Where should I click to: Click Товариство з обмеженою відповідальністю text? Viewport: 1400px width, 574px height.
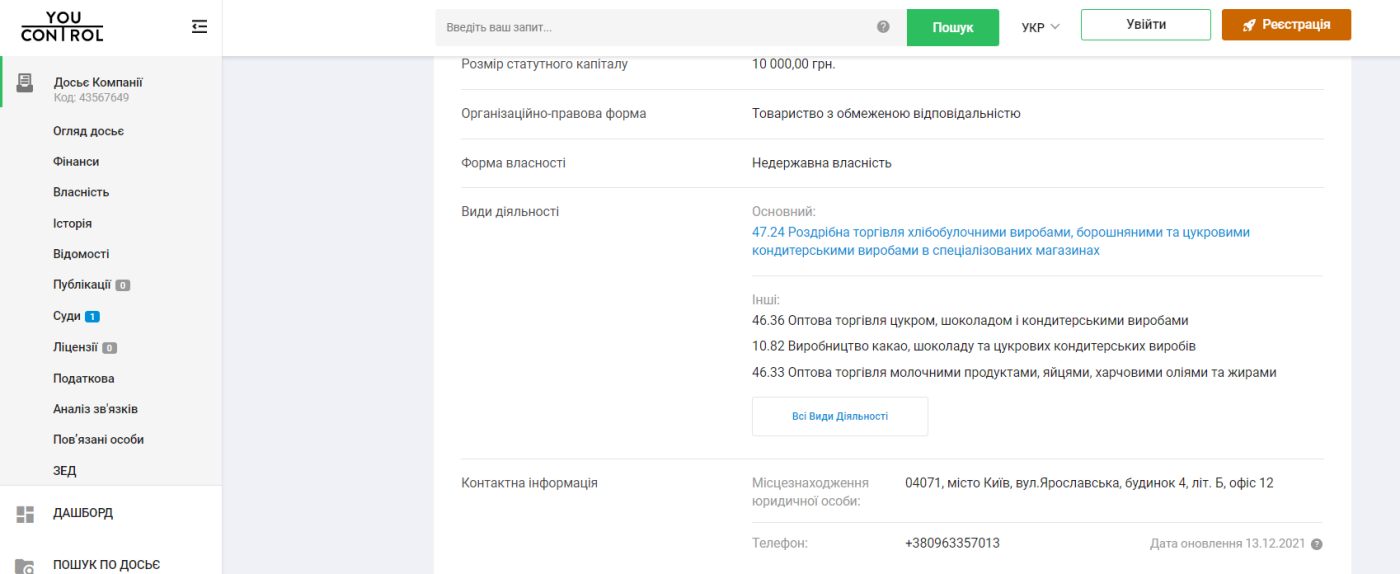pyautogui.click(x=886, y=113)
